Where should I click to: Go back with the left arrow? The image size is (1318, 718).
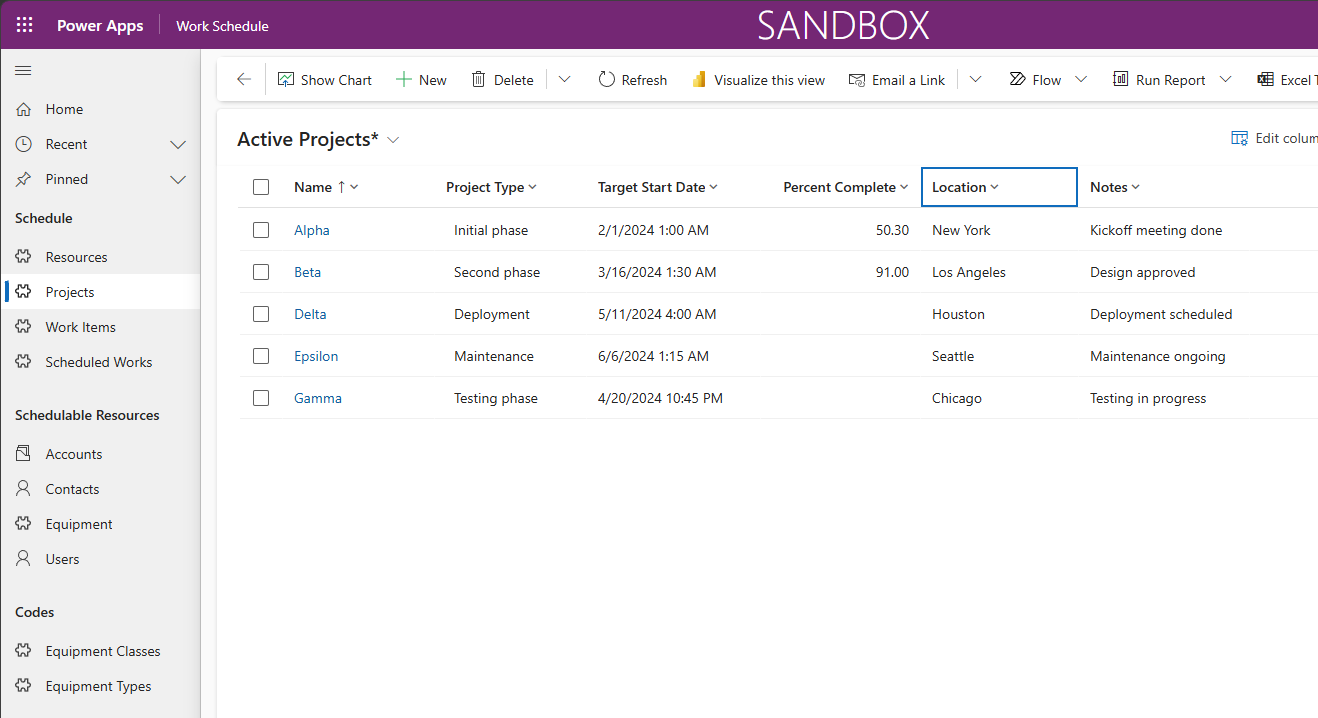coord(244,80)
